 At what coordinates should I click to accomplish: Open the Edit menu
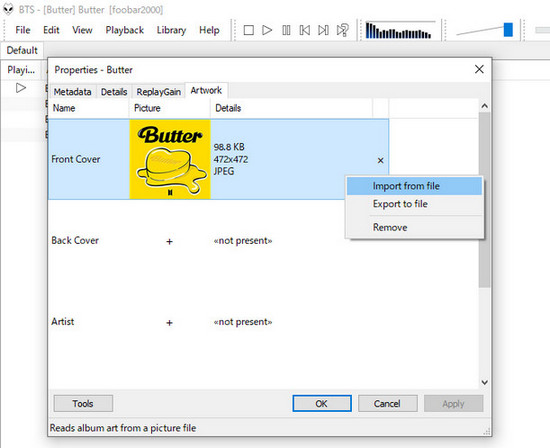(x=51, y=30)
